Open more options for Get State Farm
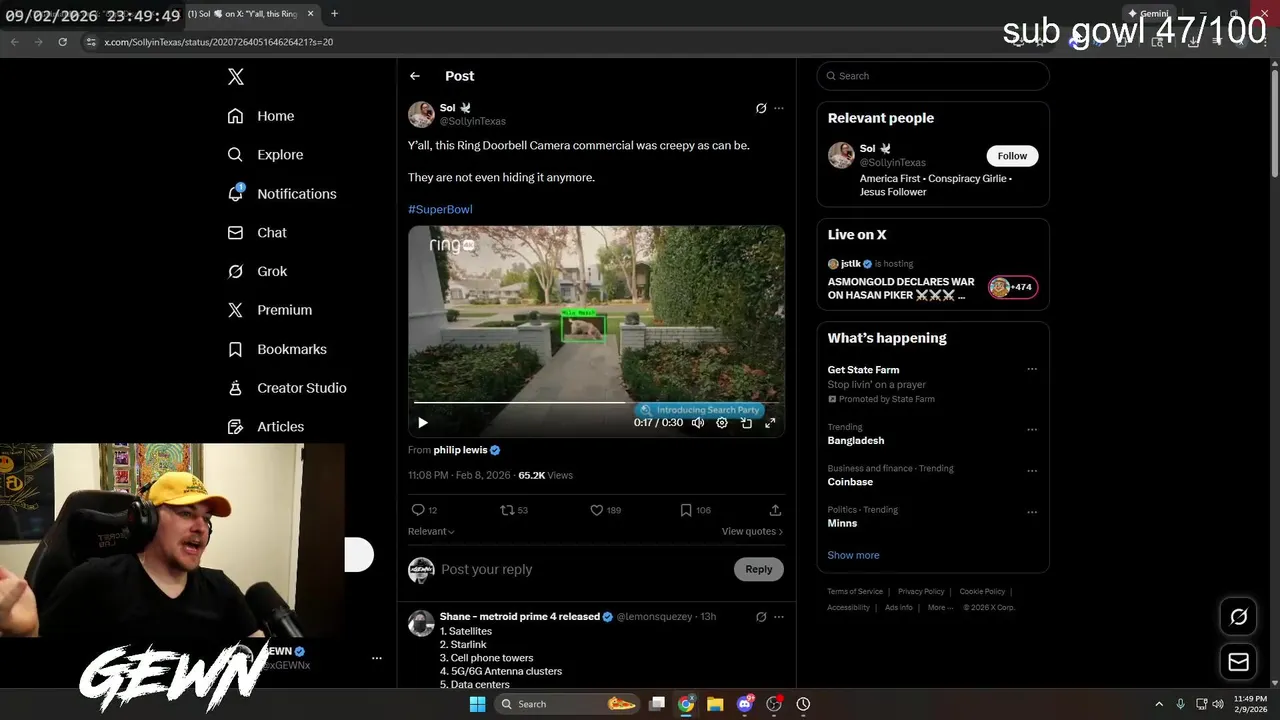Screen dimensions: 1280x720 (1032, 369)
